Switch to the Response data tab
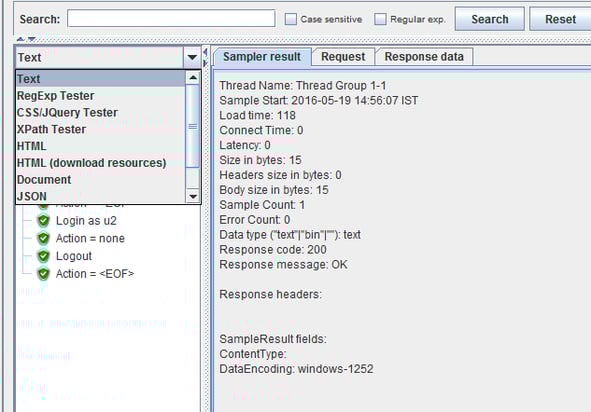 click(x=424, y=57)
